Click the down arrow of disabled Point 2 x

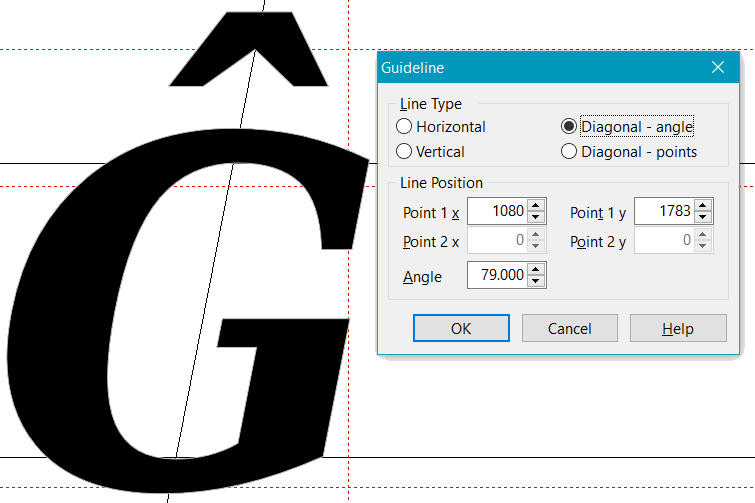536,246
